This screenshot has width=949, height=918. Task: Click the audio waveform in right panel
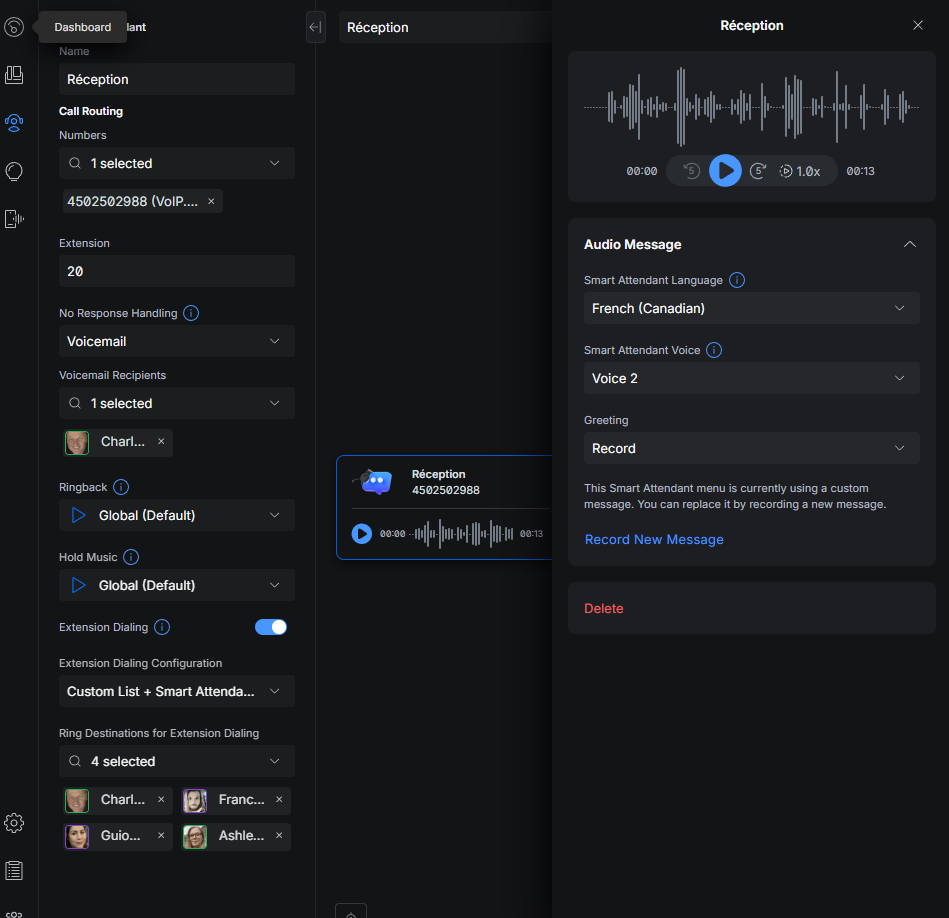751,106
